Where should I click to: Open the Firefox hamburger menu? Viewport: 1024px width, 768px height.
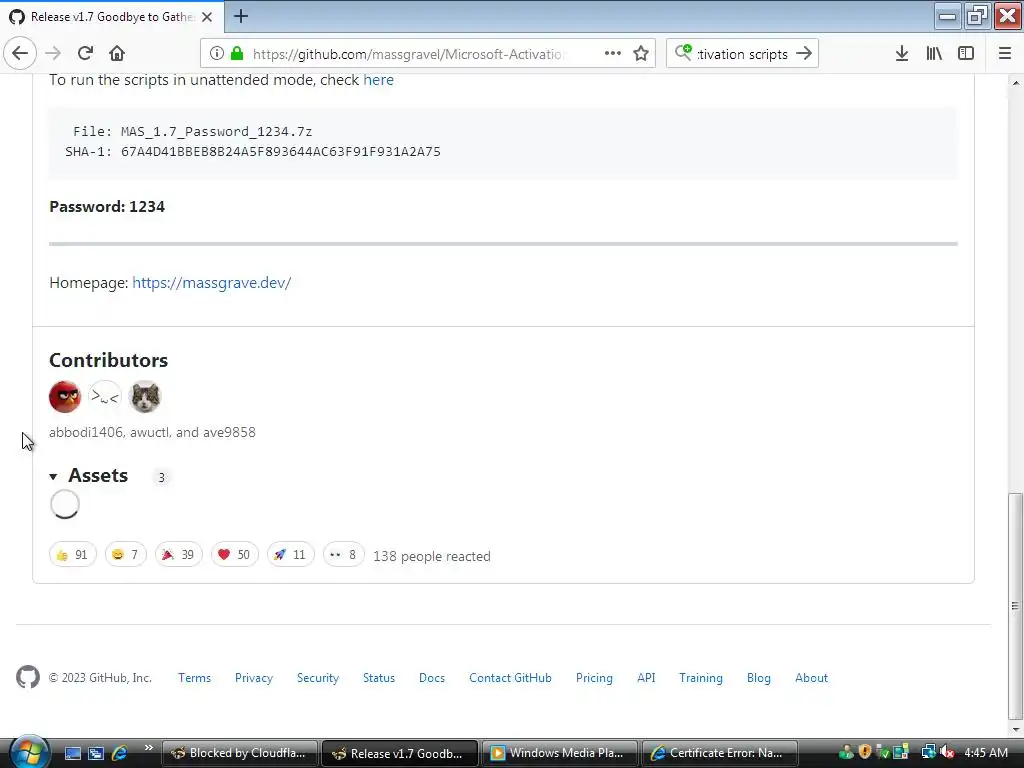point(1005,54)
